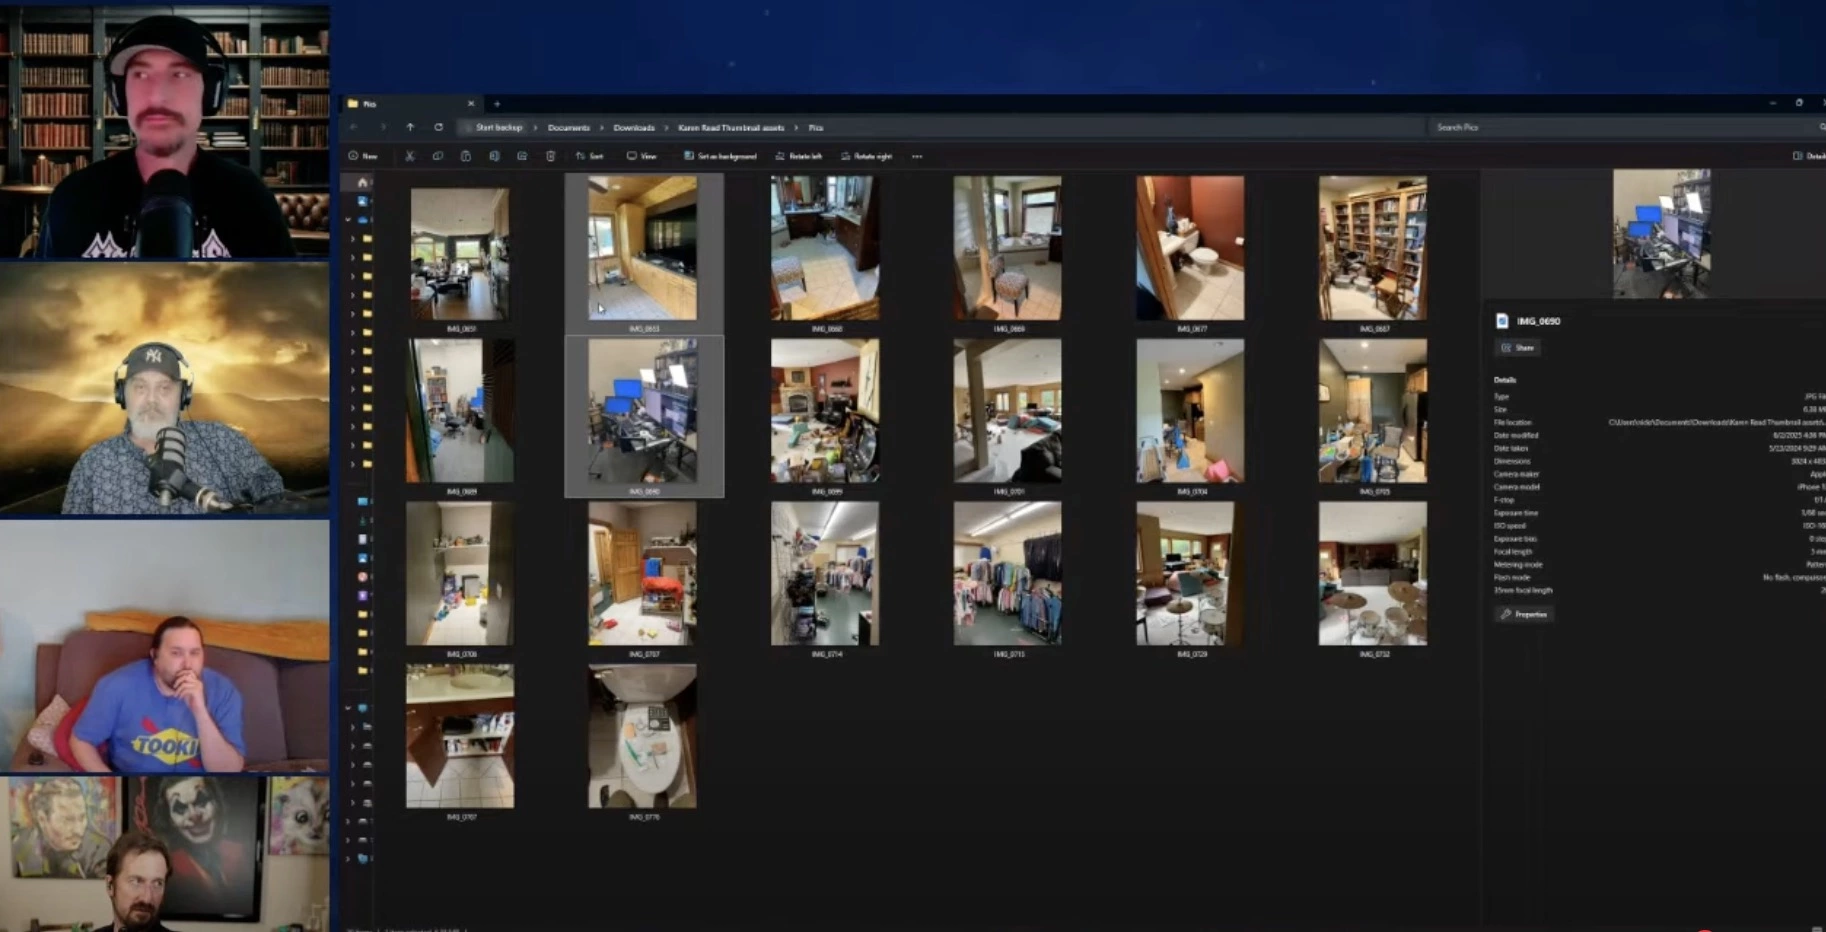
Task: Go back with the Back arrow
Action: point(354,127)
